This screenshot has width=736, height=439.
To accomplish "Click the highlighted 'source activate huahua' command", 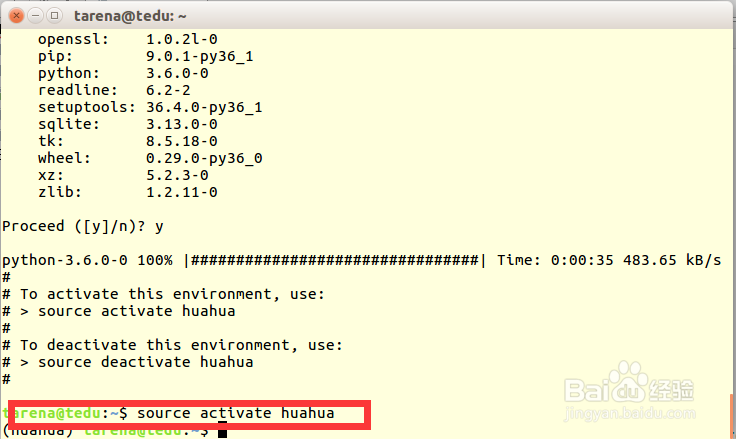I will (x=235, y=413).
